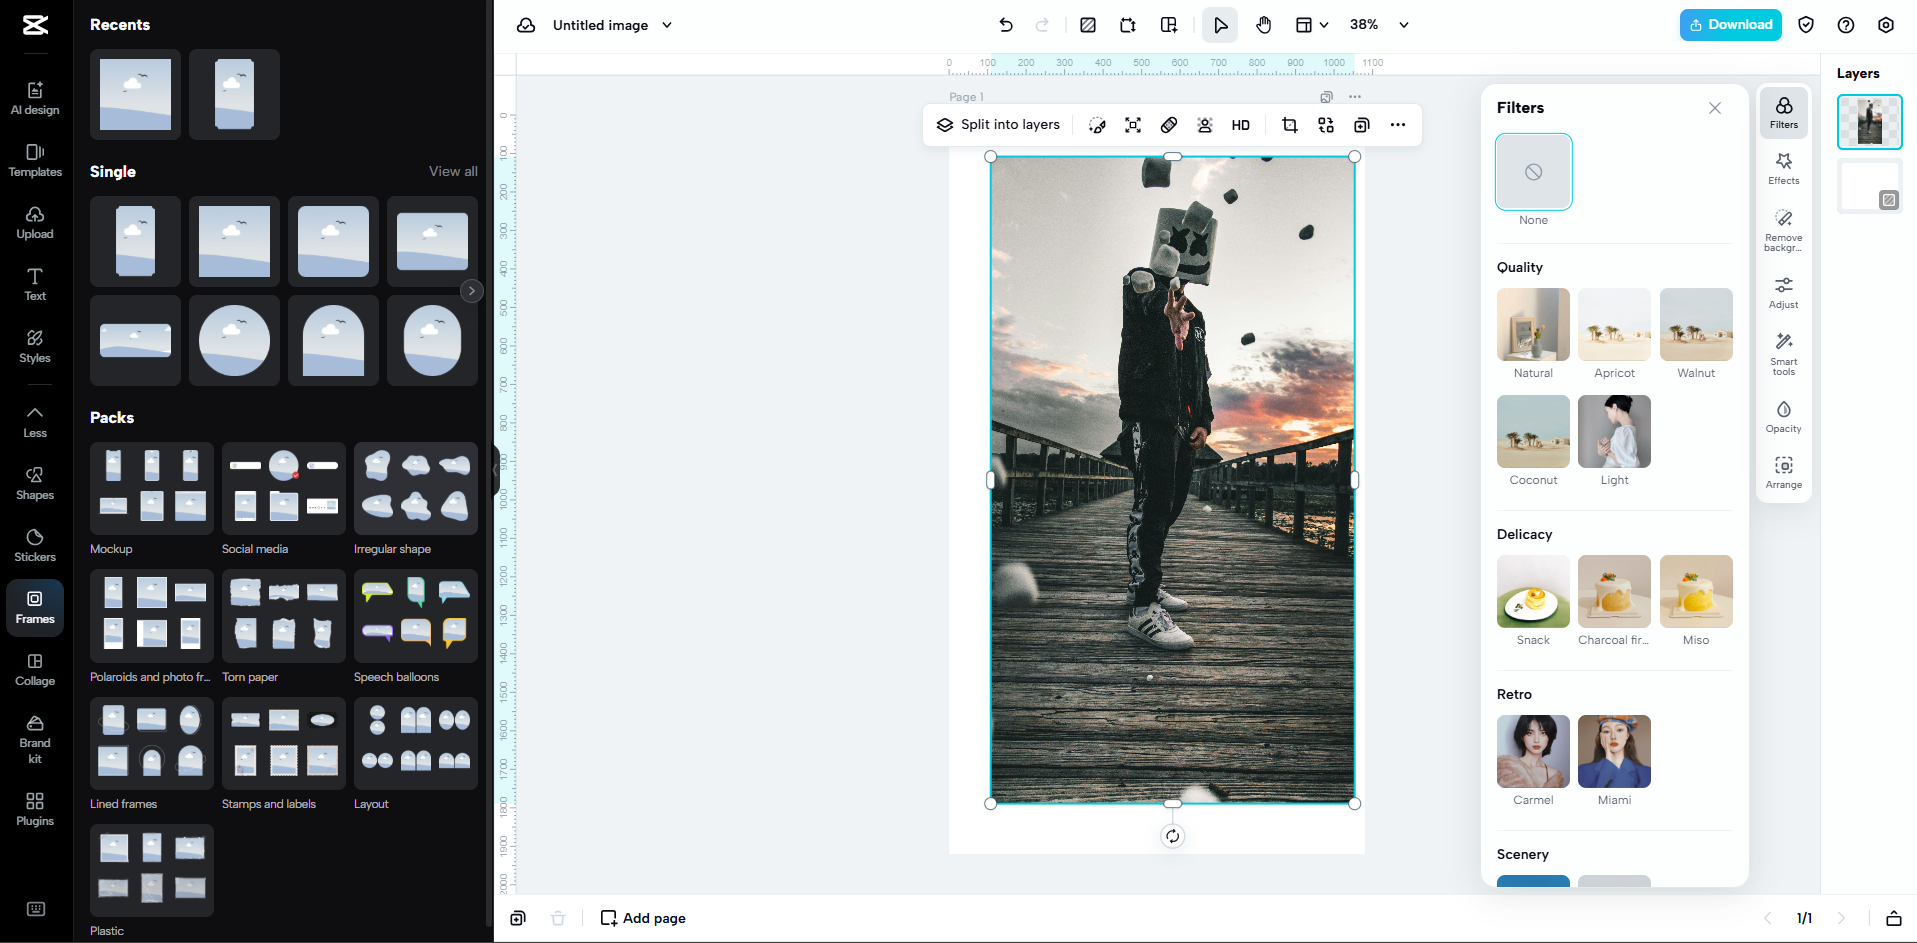Open the Effects panel
Viewport: 1917px width, 943px height.
tap(1783, 168)
